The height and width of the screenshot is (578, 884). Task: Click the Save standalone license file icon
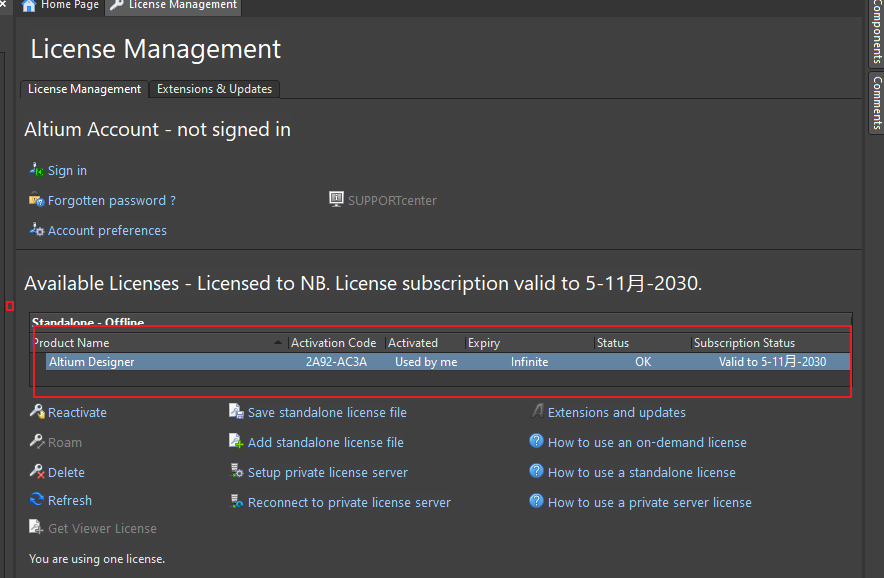(236, 411)
